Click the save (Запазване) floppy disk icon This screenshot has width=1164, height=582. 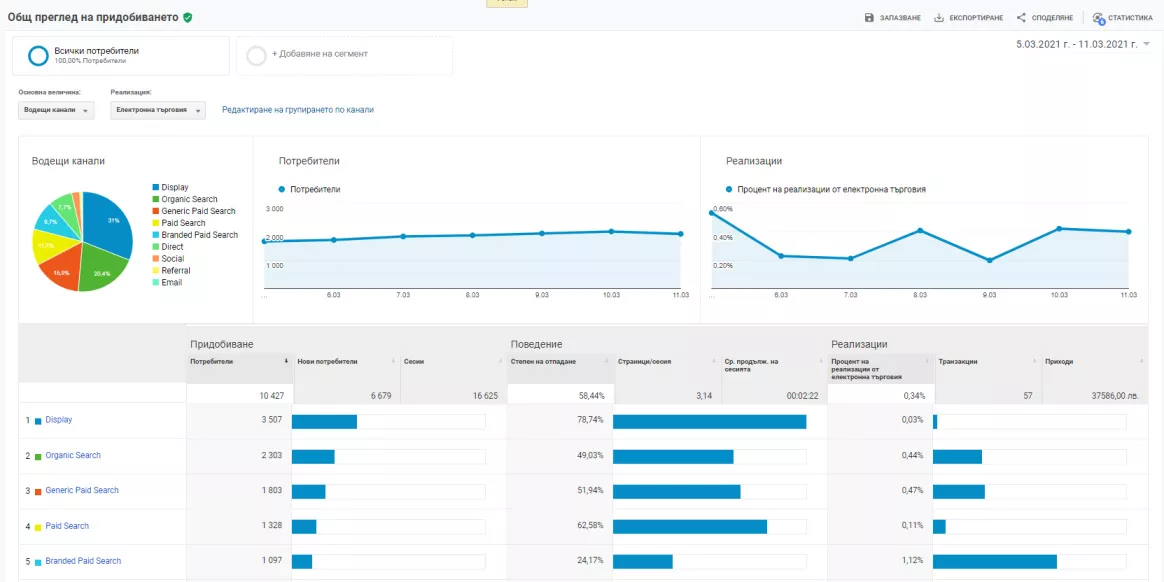coord(869,18)
